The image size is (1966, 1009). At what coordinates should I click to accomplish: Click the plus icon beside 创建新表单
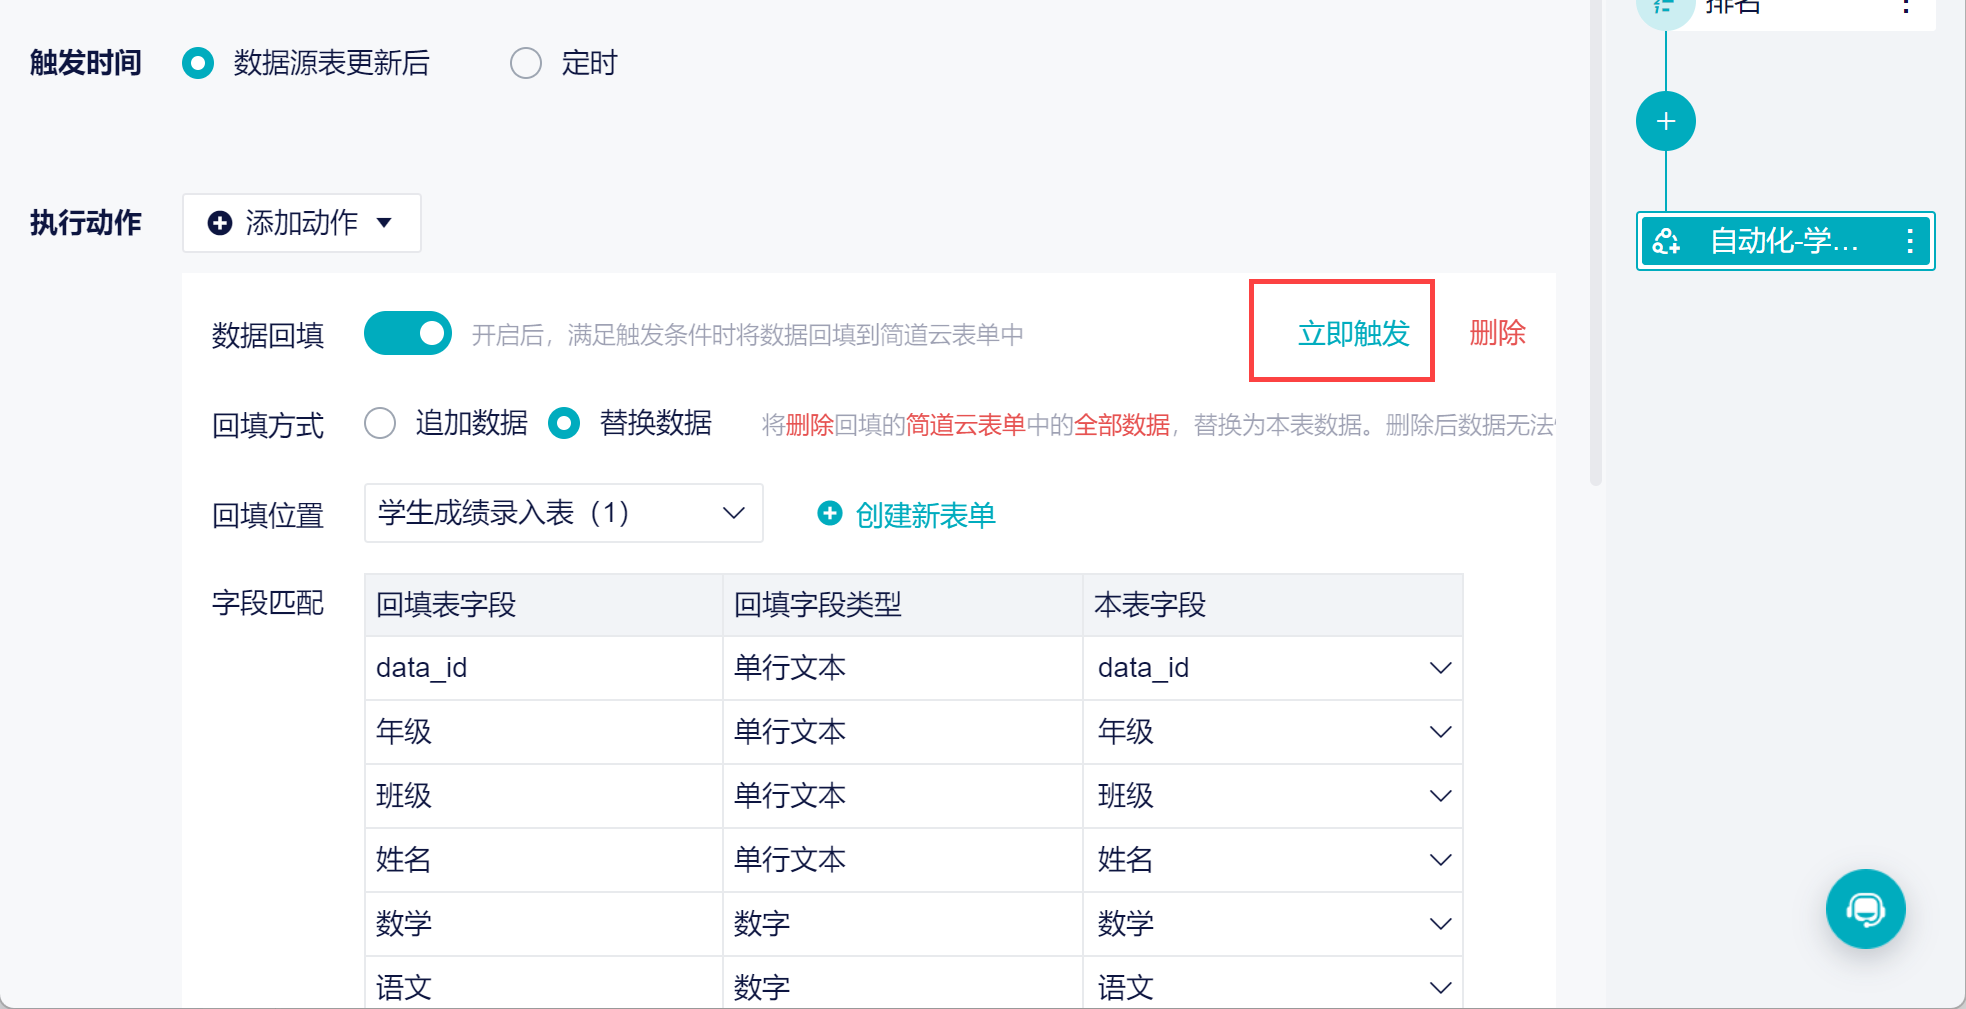pyautogui.click(x=830, y=513)
